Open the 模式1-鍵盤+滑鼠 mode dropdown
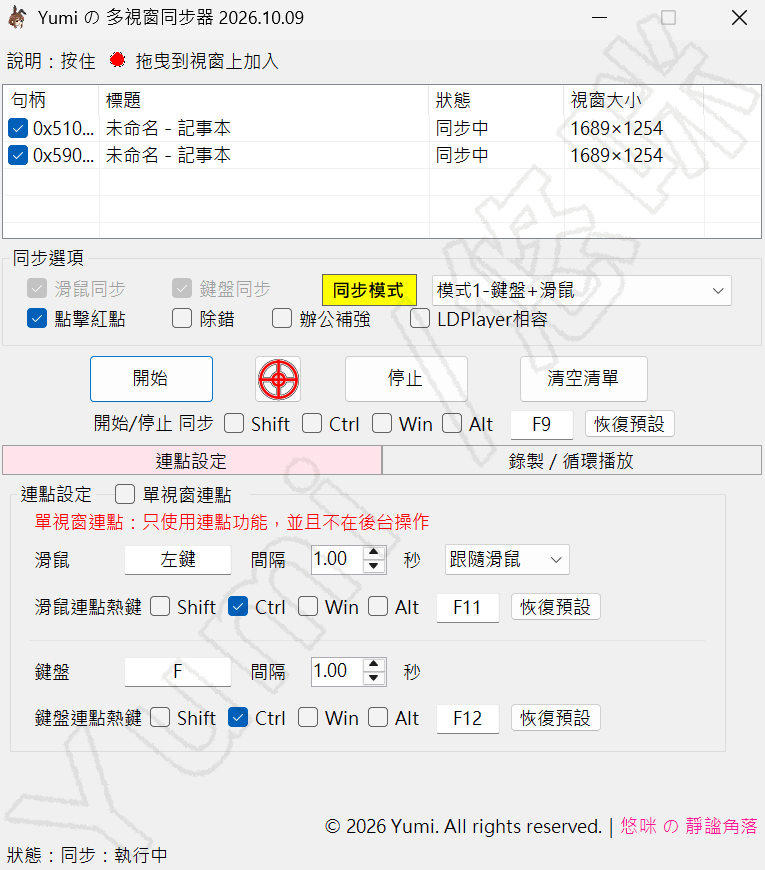 581,291
